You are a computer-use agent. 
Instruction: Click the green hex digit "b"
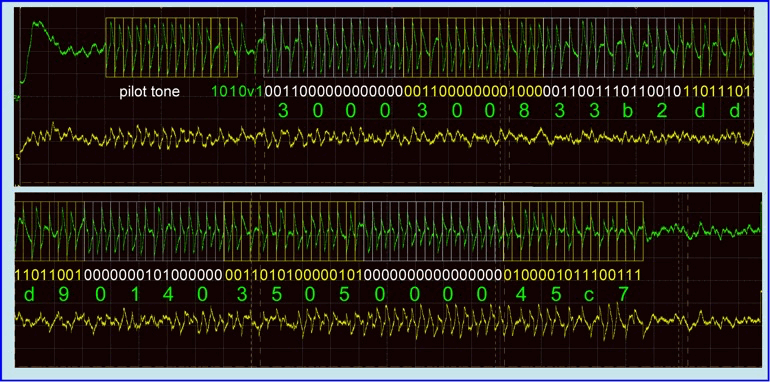(628, 110)
